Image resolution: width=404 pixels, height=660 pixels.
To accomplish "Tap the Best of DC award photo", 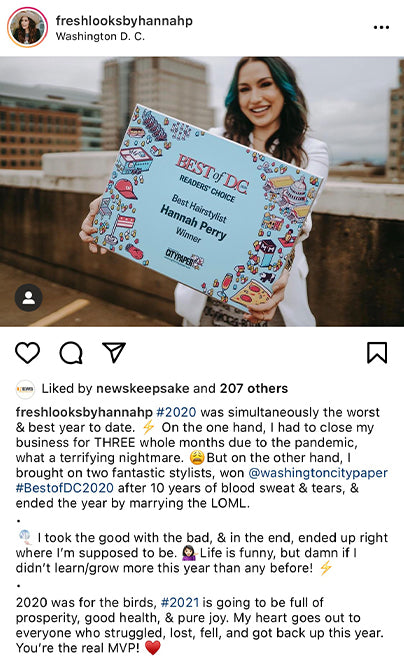I will 202,192.
